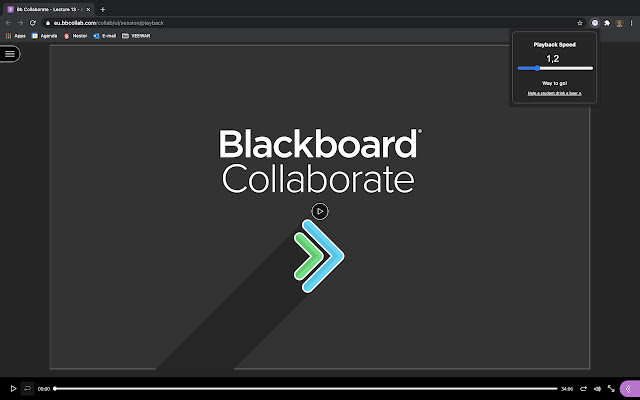This screenshot has width=640, height=400.
Task: Close the Bb Collaborate browser tab
Action: (88, 9)
